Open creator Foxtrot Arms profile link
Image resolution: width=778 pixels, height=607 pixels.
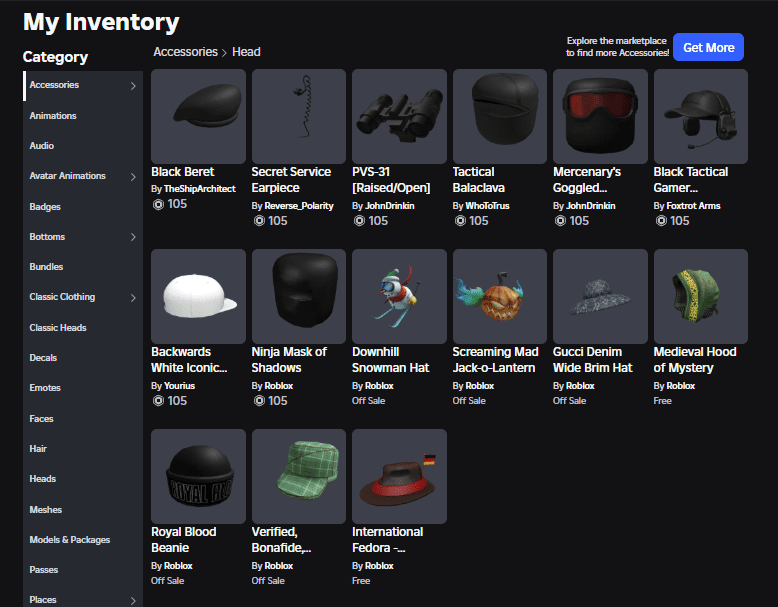tap(693, 206)
